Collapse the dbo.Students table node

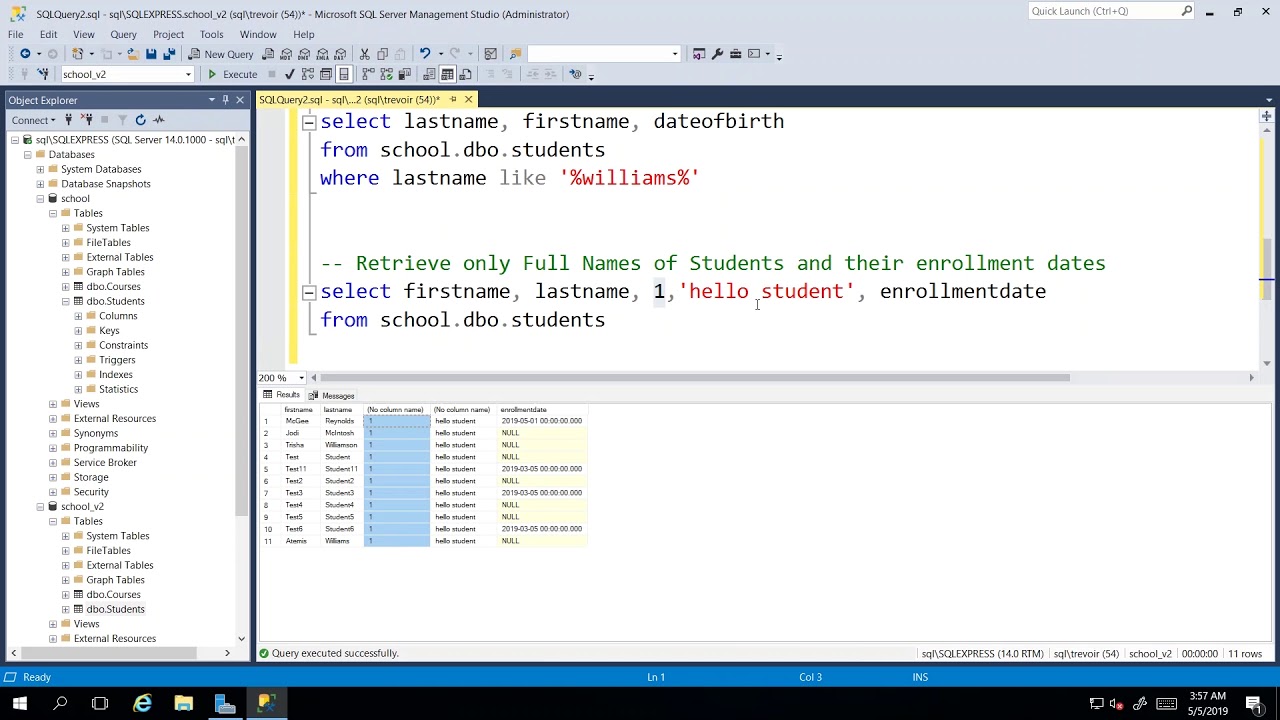(65, 301)
